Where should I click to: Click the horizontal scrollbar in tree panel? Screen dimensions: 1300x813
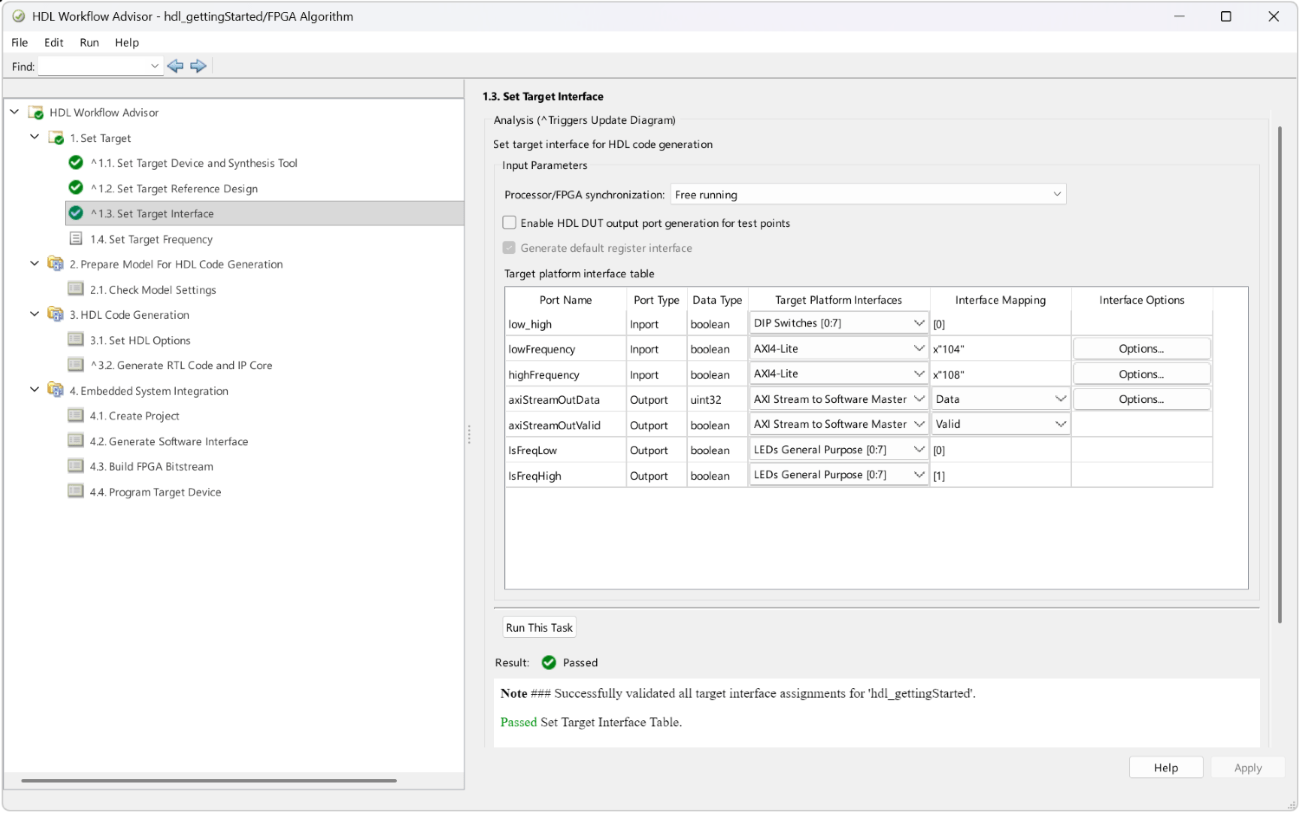(208, 780)
